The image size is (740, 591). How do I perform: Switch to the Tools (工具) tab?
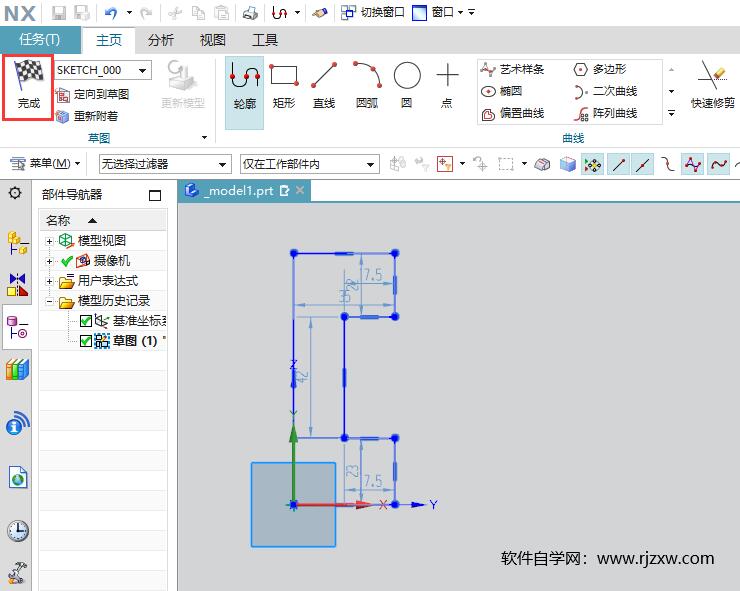coord(265,40)
